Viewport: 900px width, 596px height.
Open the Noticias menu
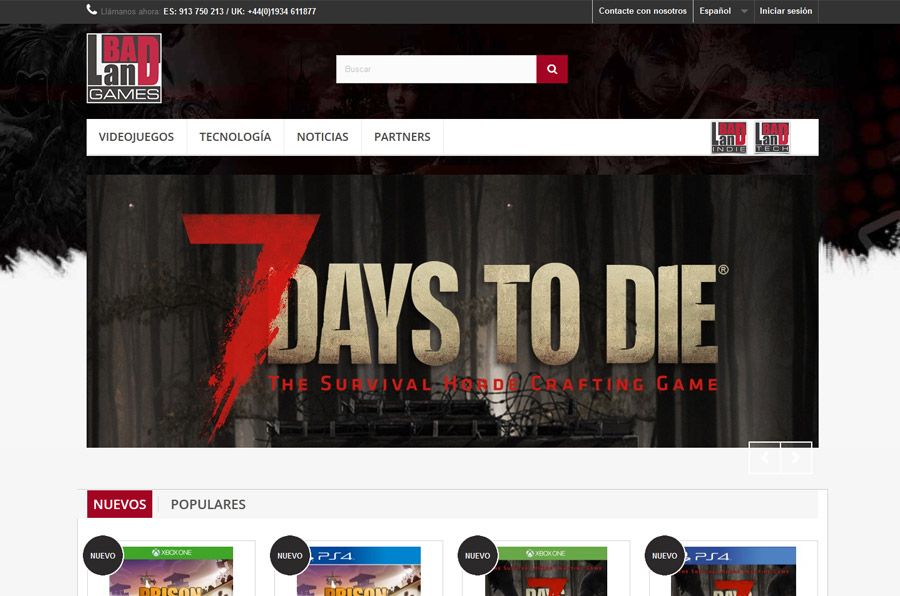323,137
